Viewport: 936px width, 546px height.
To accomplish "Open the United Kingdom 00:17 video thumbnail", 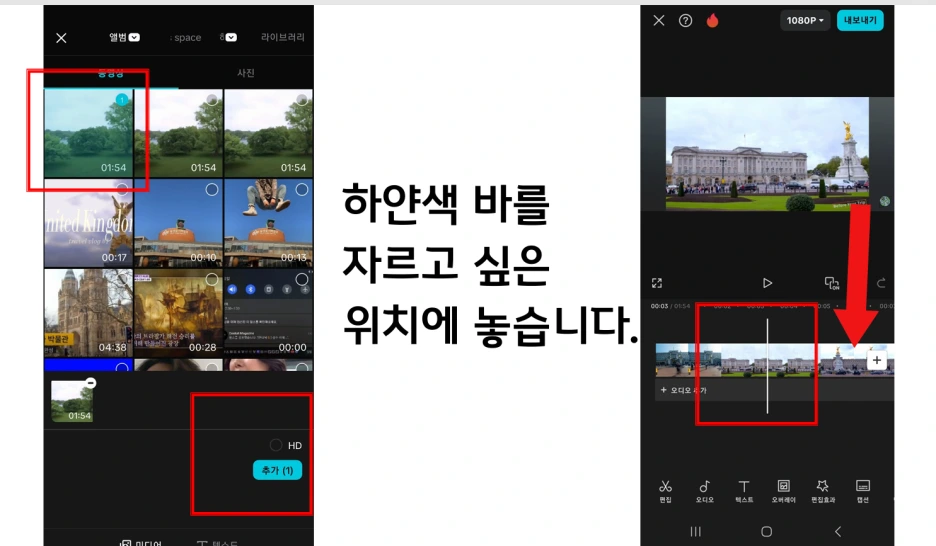I will pyautogui.click(x=88, y=223).
